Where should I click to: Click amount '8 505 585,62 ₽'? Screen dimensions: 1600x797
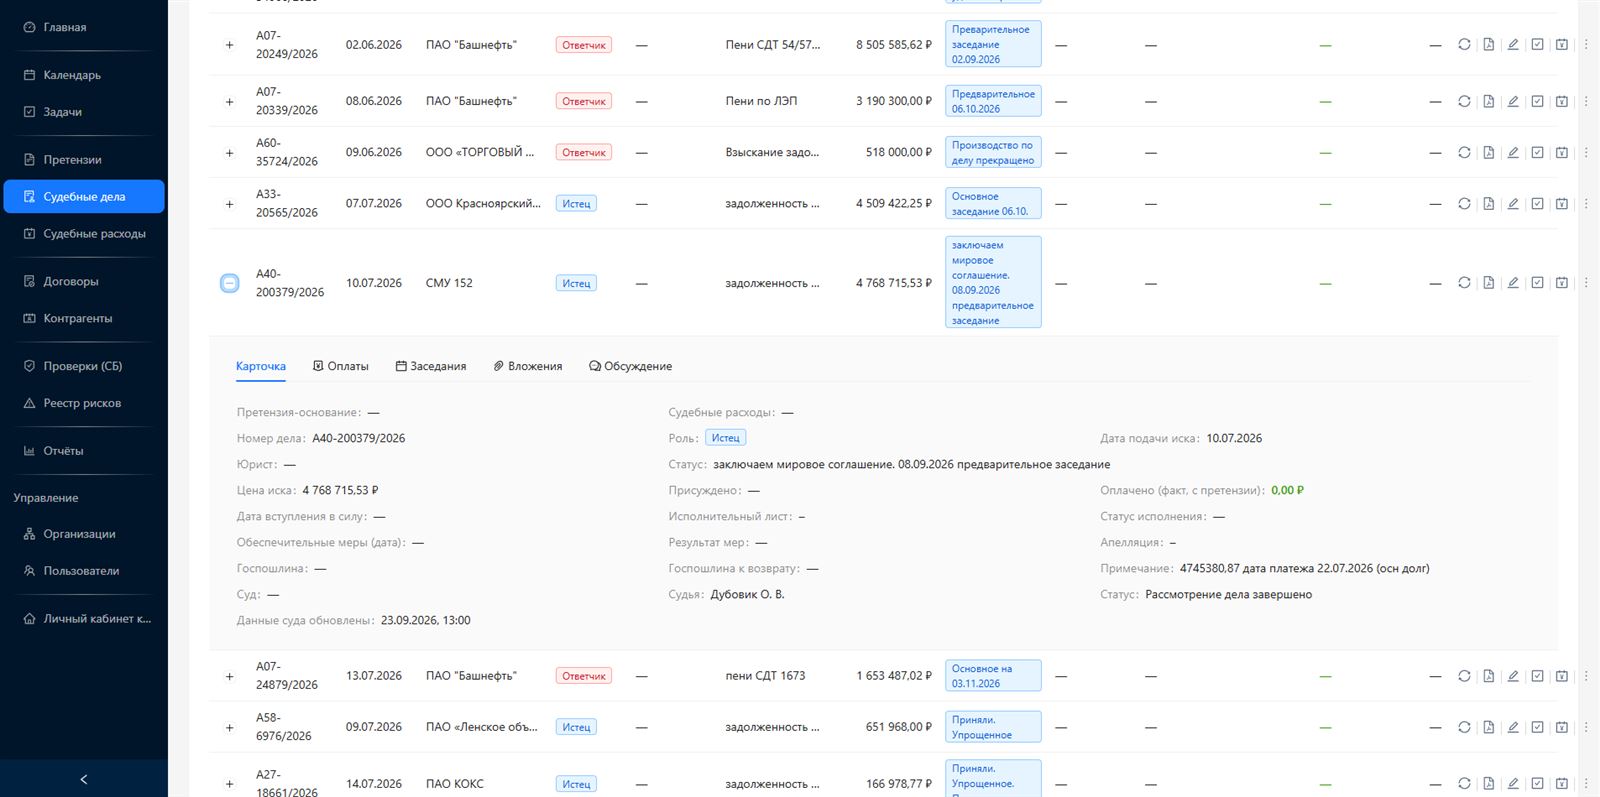[x=893, y=45]
